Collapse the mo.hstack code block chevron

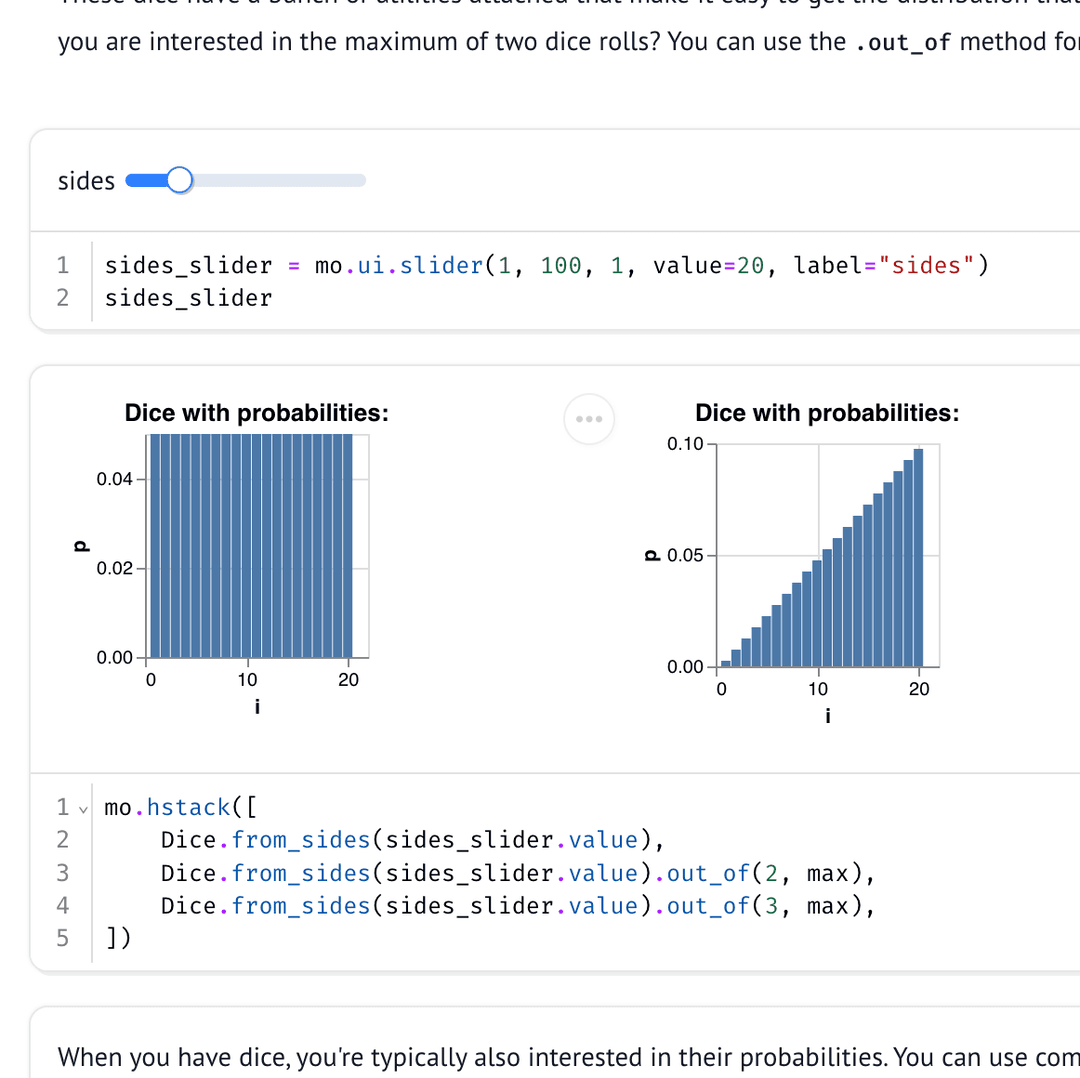pyautogui.click(x=84, y=808)
